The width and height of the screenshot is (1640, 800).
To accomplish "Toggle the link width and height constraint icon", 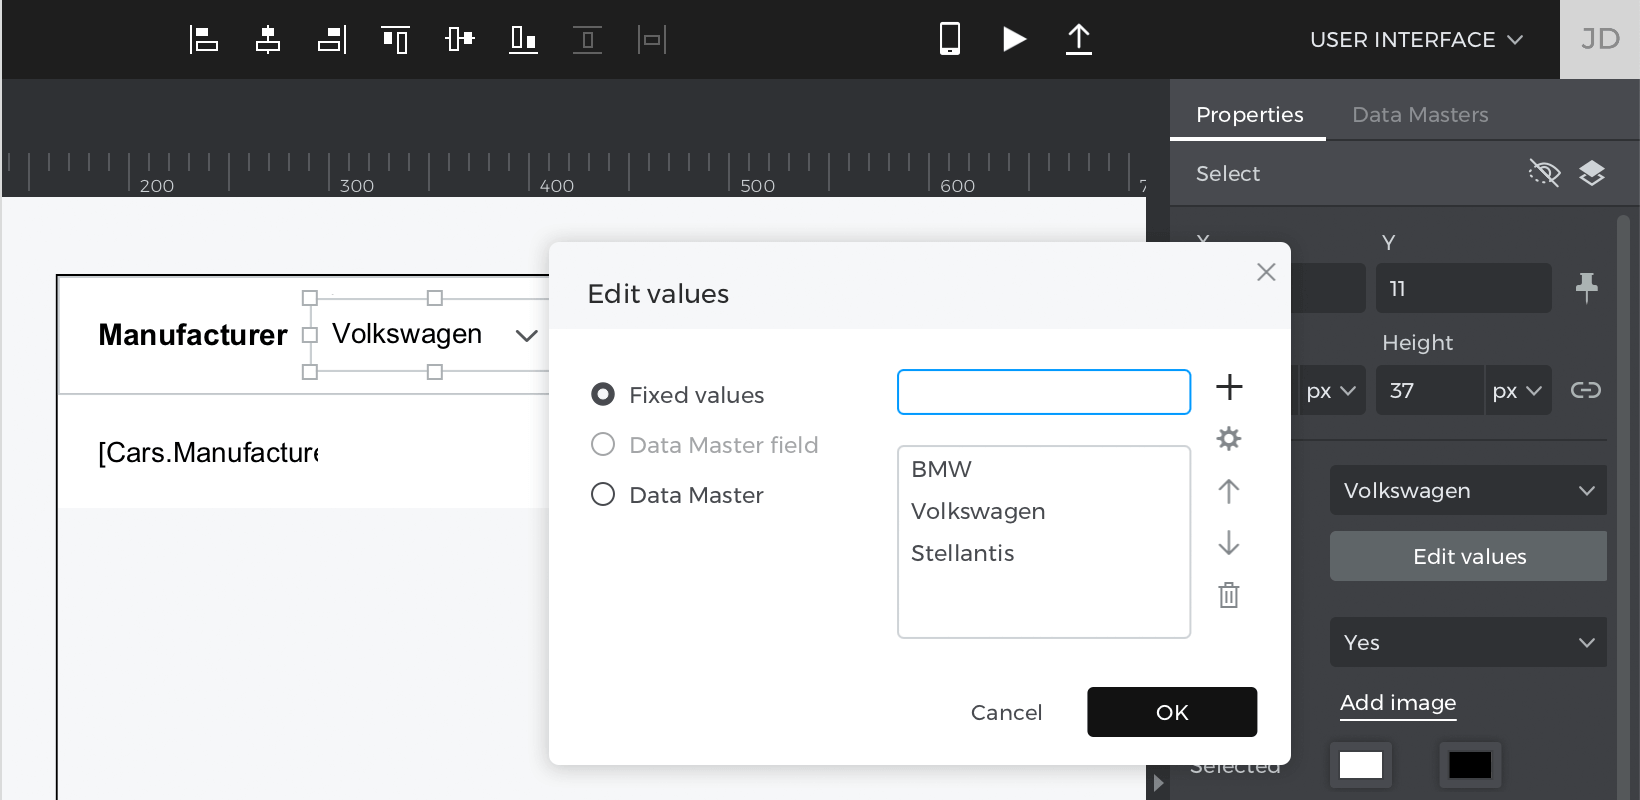I will pyautogui.click(x=1586, y=390).
